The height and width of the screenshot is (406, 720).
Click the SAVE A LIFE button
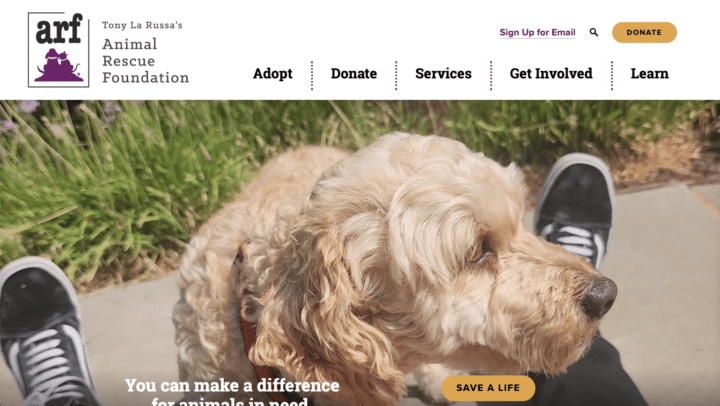(488, 388)
